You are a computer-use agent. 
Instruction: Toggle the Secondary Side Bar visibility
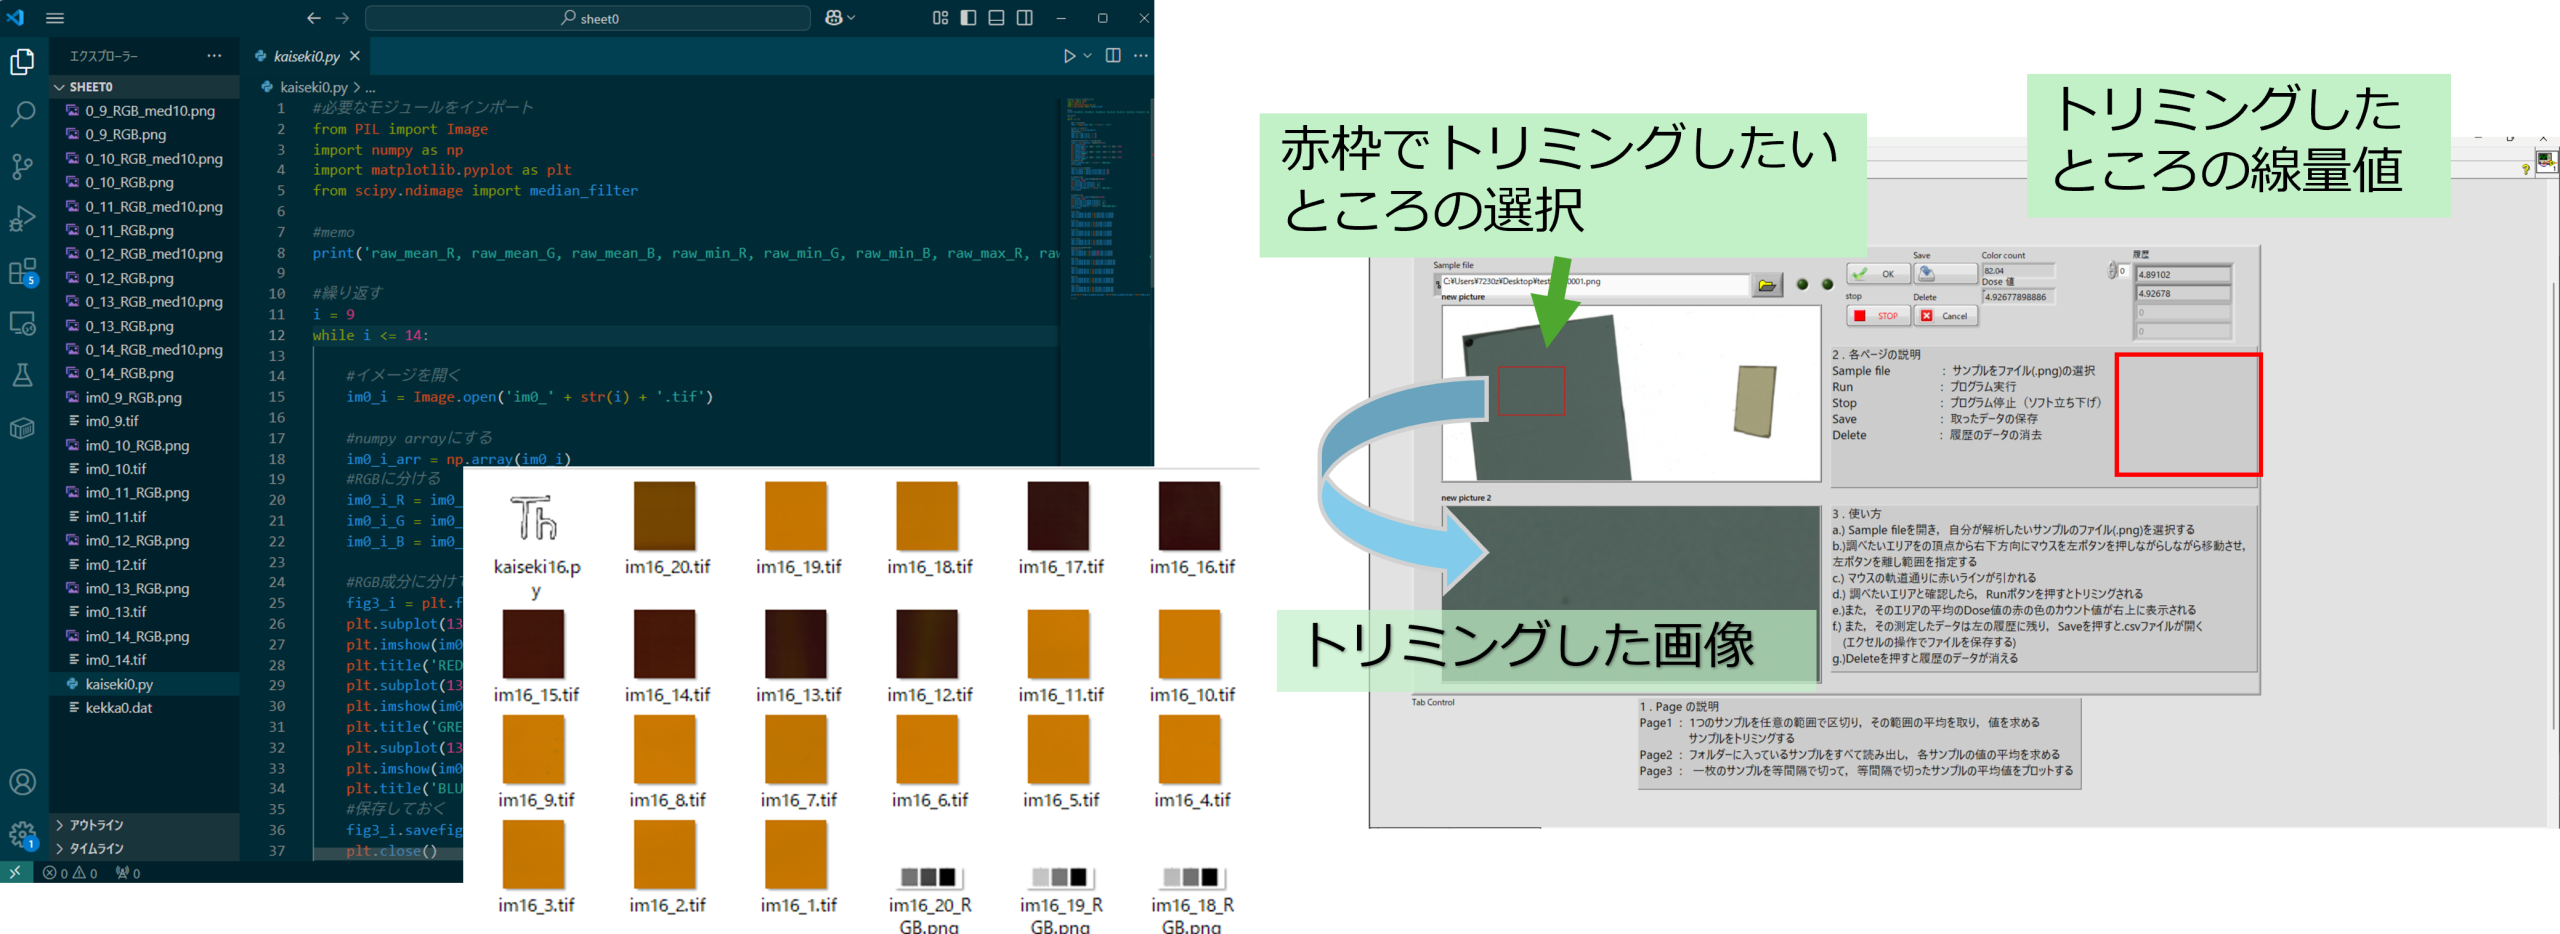[1025, 18]
